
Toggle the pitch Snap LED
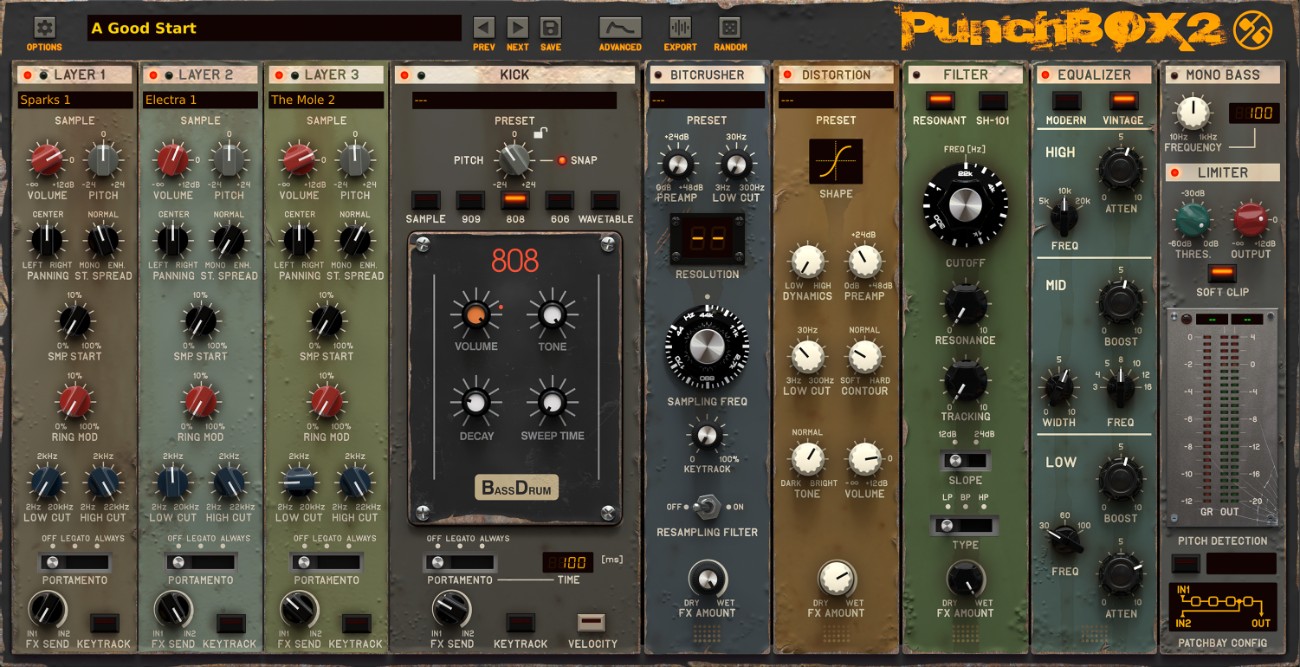click(562, 160)
